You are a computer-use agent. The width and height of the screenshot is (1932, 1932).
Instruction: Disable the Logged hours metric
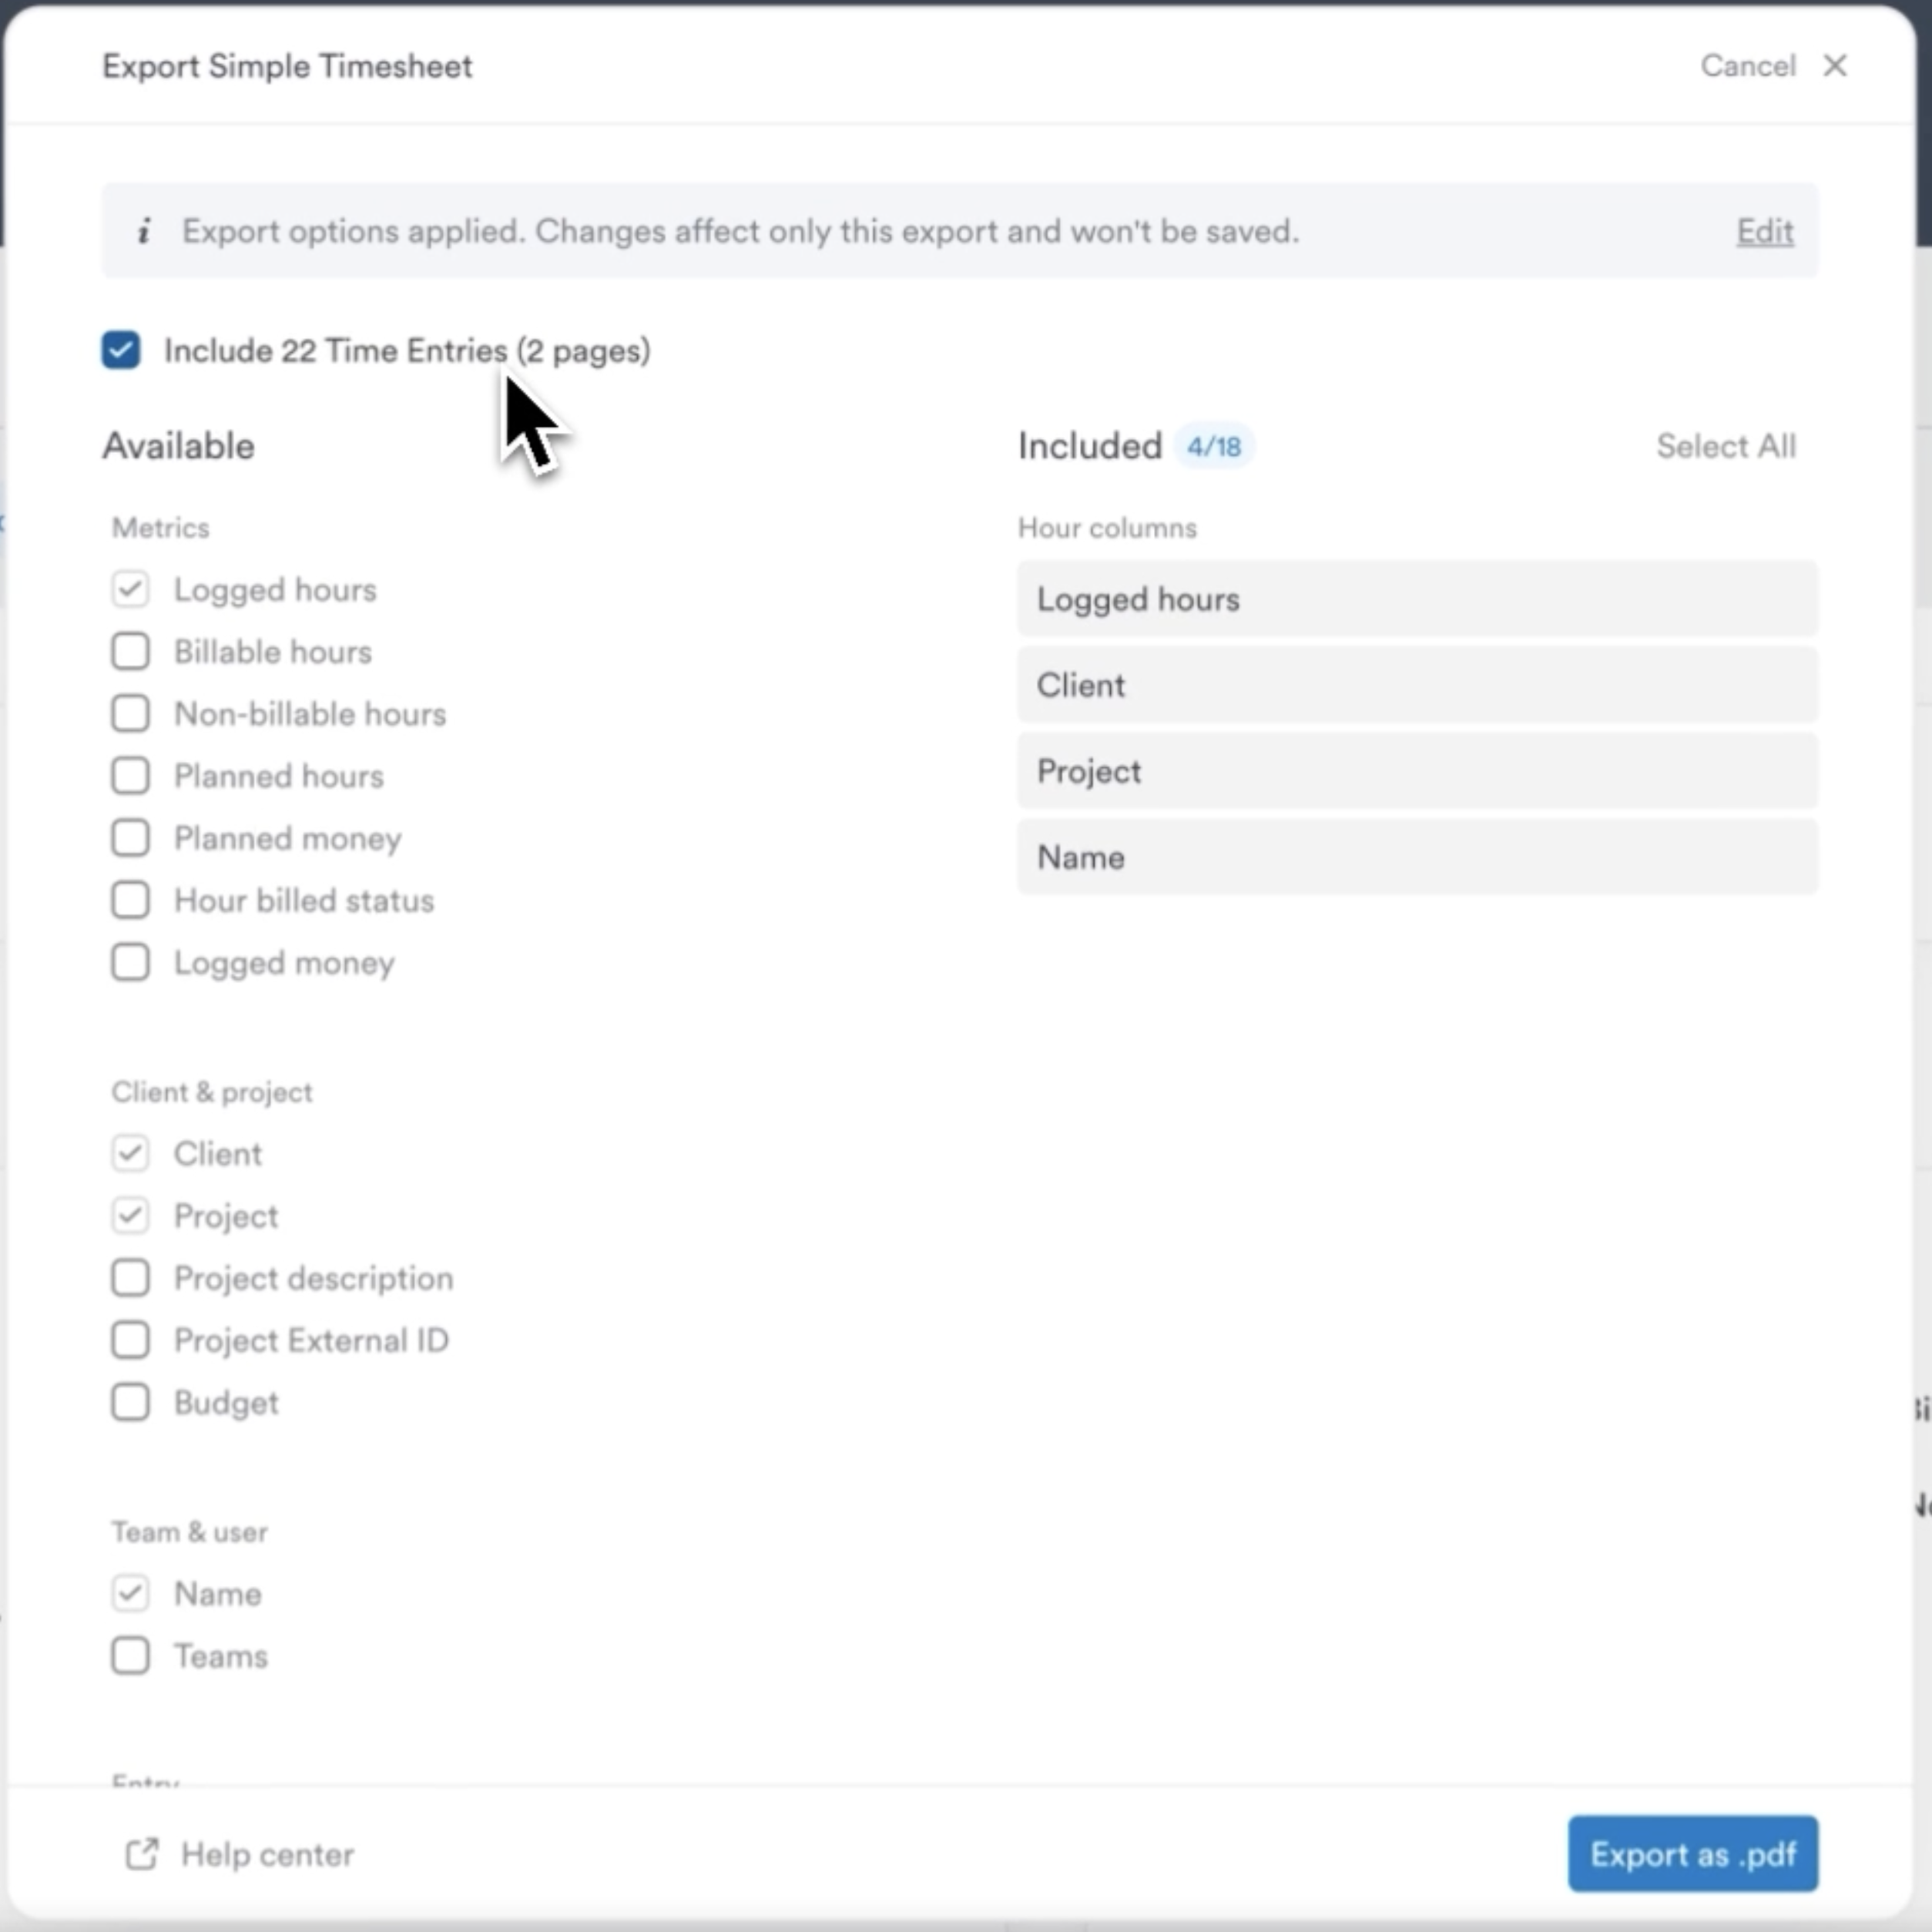(x=130, y=589)
